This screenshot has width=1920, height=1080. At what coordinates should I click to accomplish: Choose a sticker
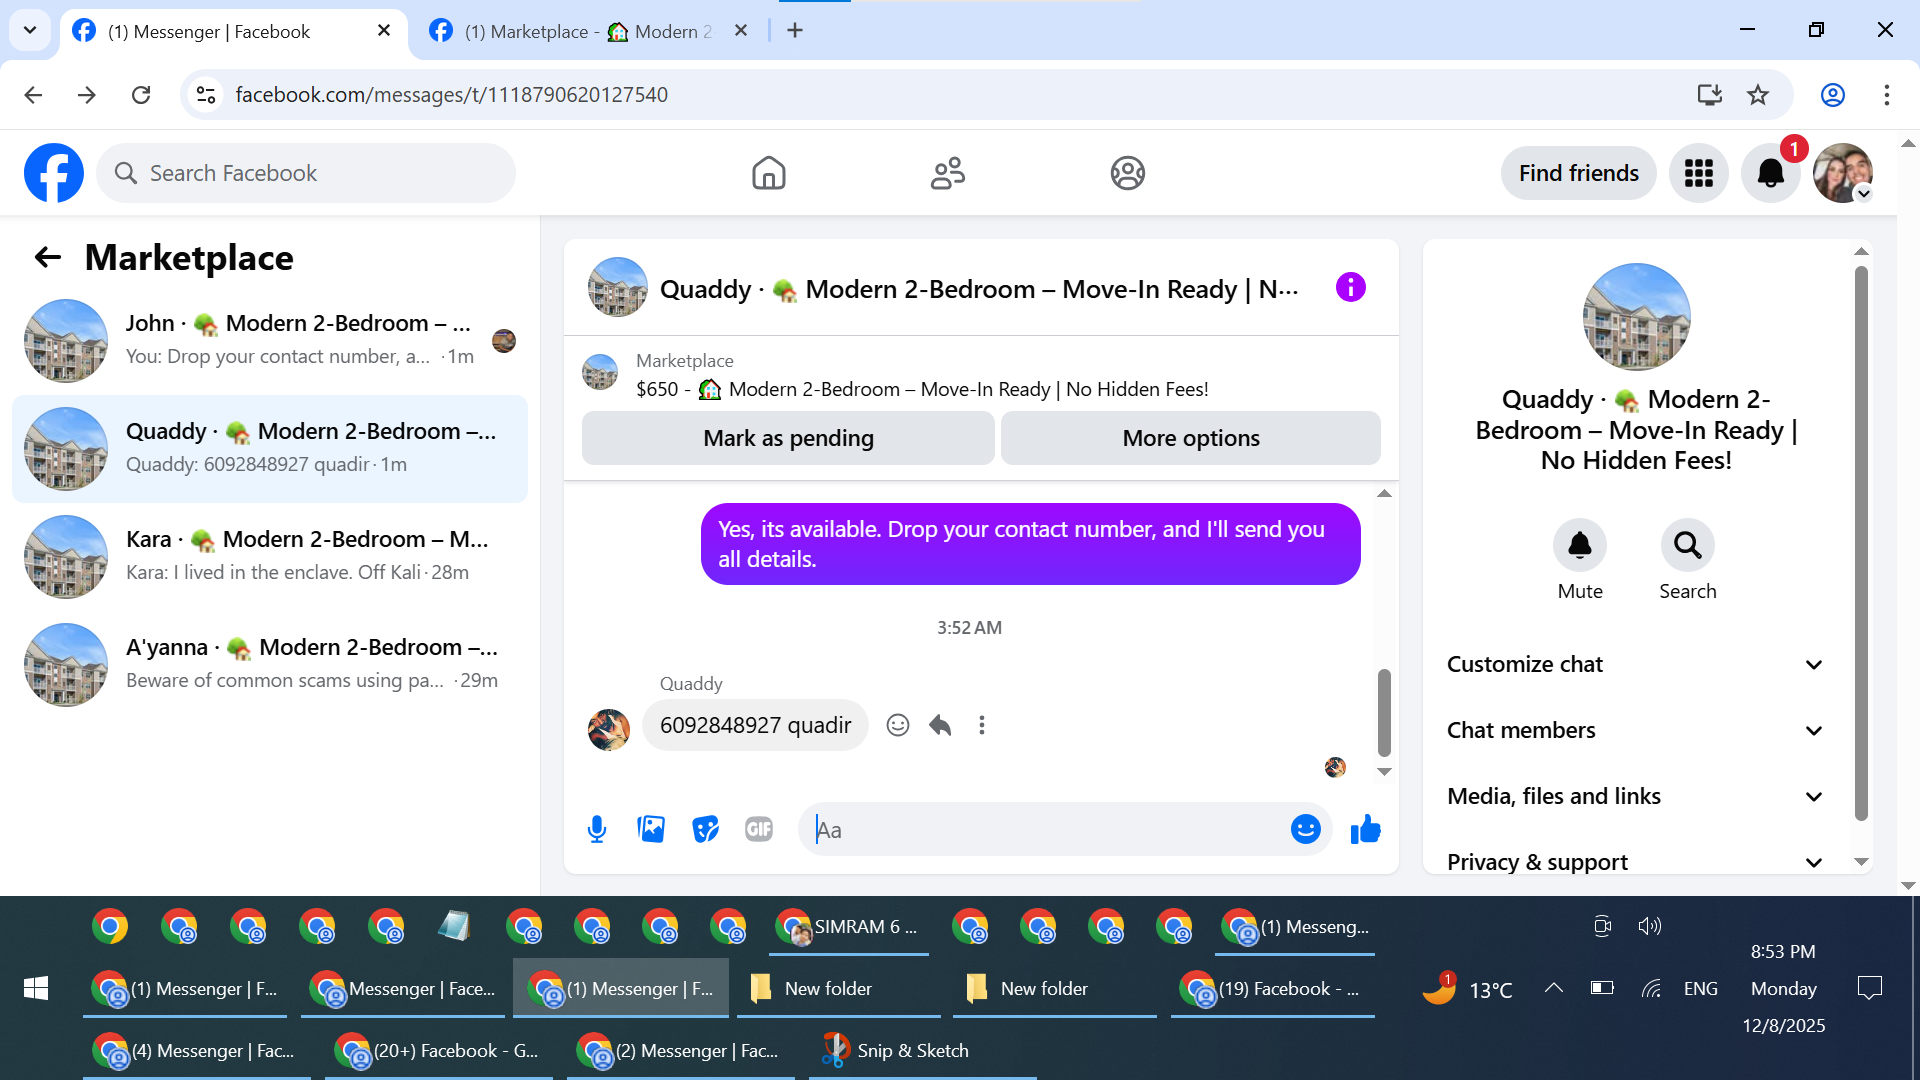pyautogui.click(x=705, y=829)
